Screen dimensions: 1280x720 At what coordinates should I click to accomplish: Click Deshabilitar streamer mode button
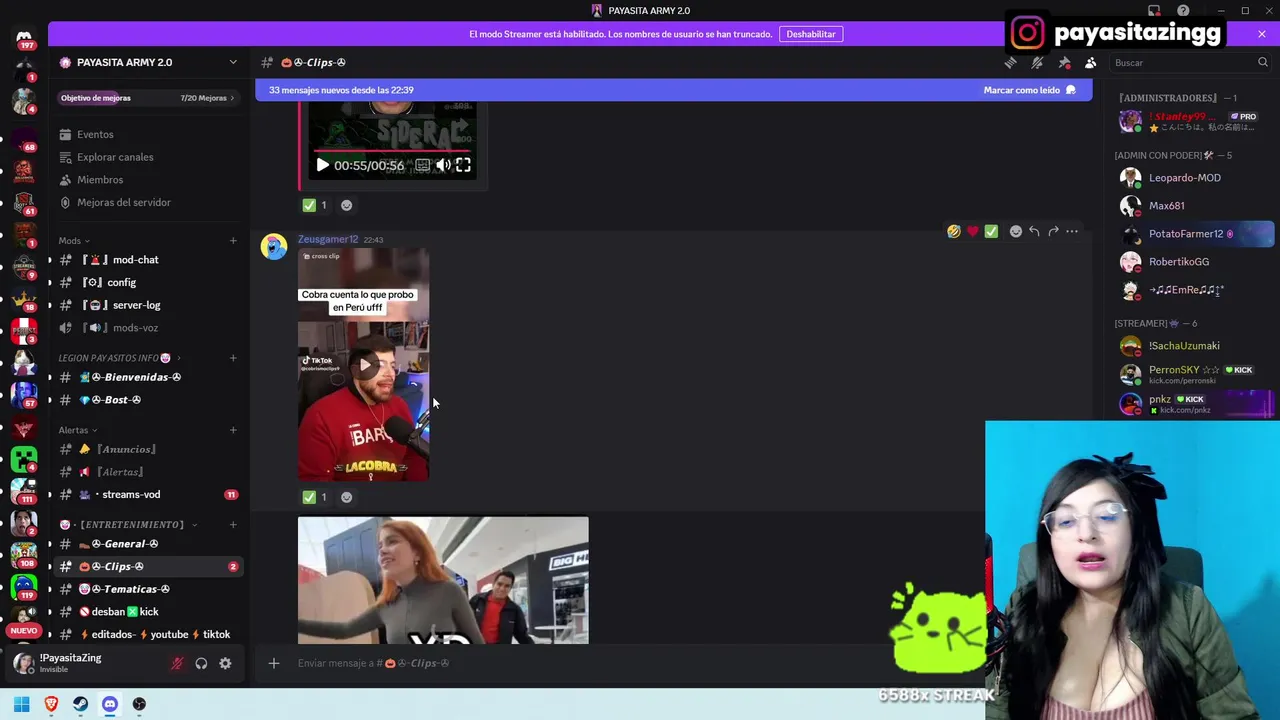811,34
